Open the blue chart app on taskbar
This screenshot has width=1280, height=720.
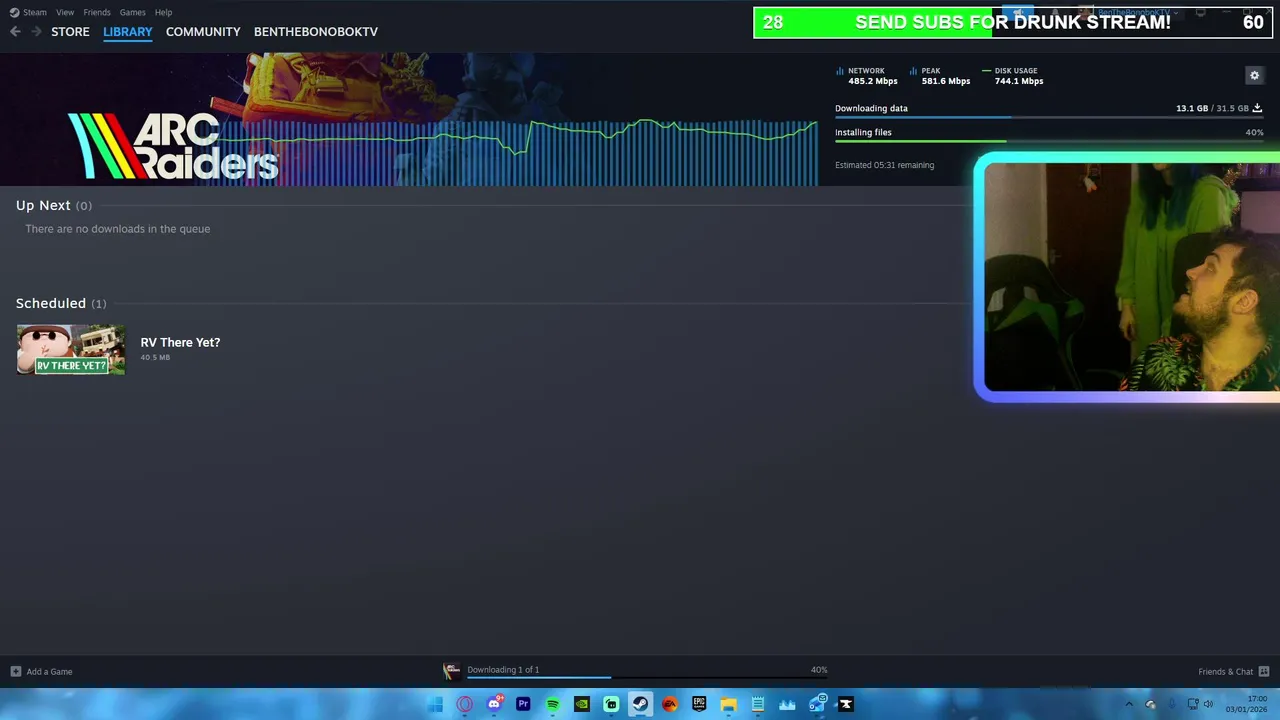click(787, 704)
